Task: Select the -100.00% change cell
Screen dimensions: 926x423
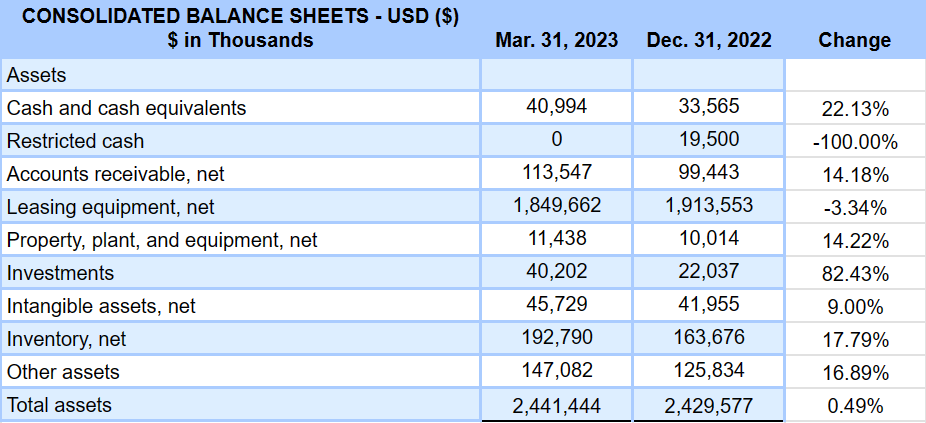Action: (855, 141)
